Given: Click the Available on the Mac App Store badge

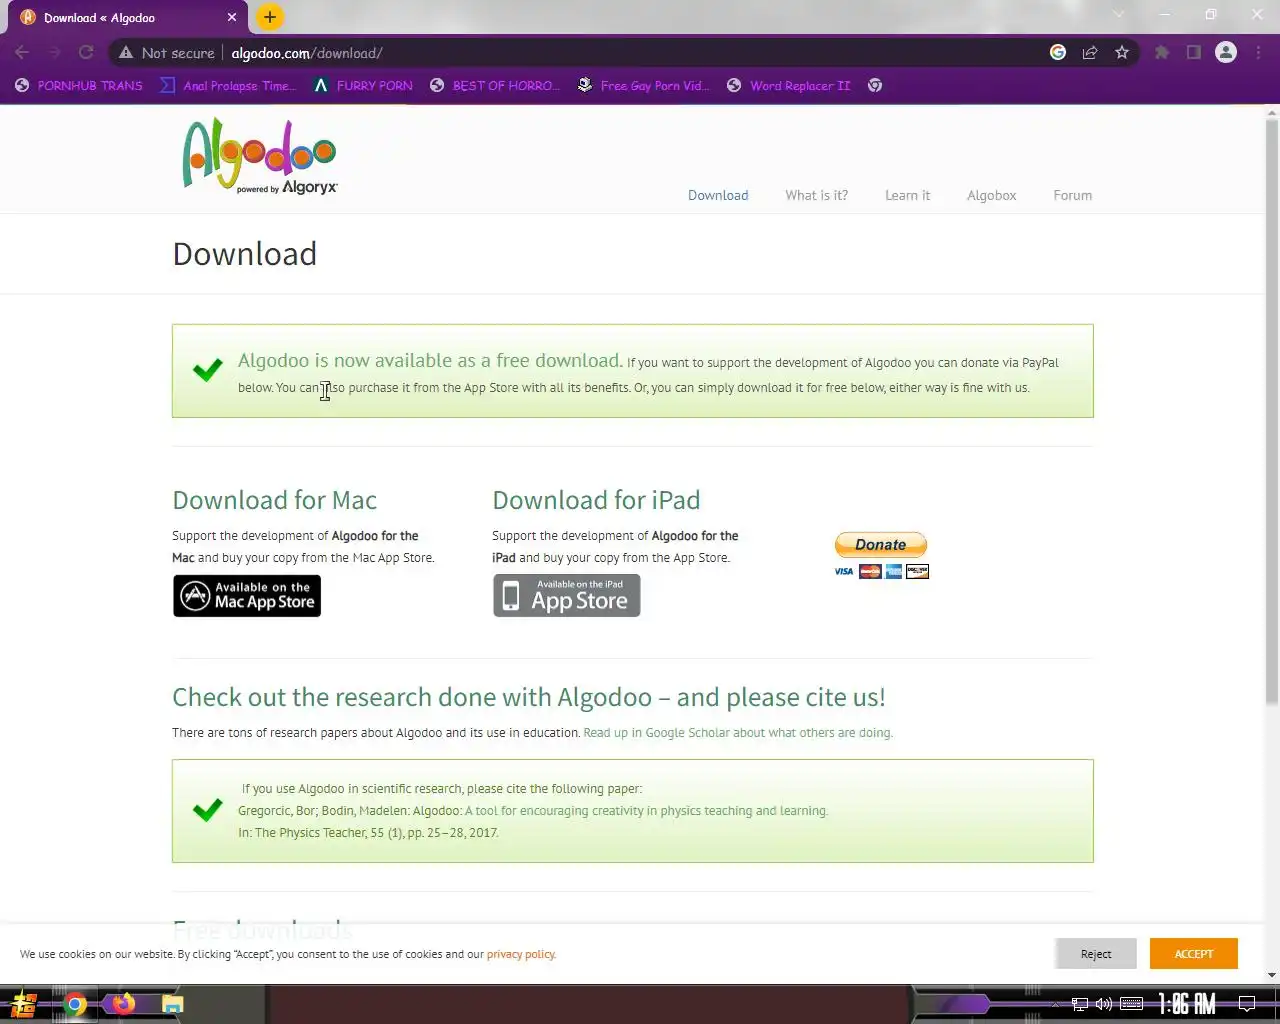Looking at the screenshot, I should coord(247,596).
